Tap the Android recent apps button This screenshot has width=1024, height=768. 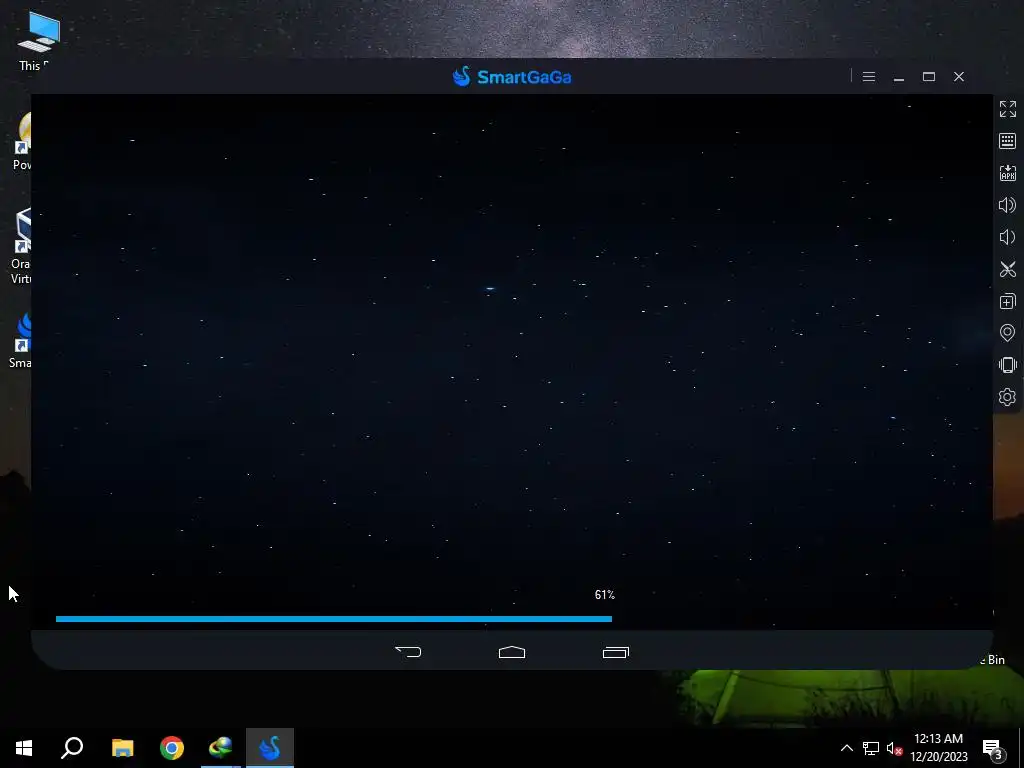coord(616,652)
